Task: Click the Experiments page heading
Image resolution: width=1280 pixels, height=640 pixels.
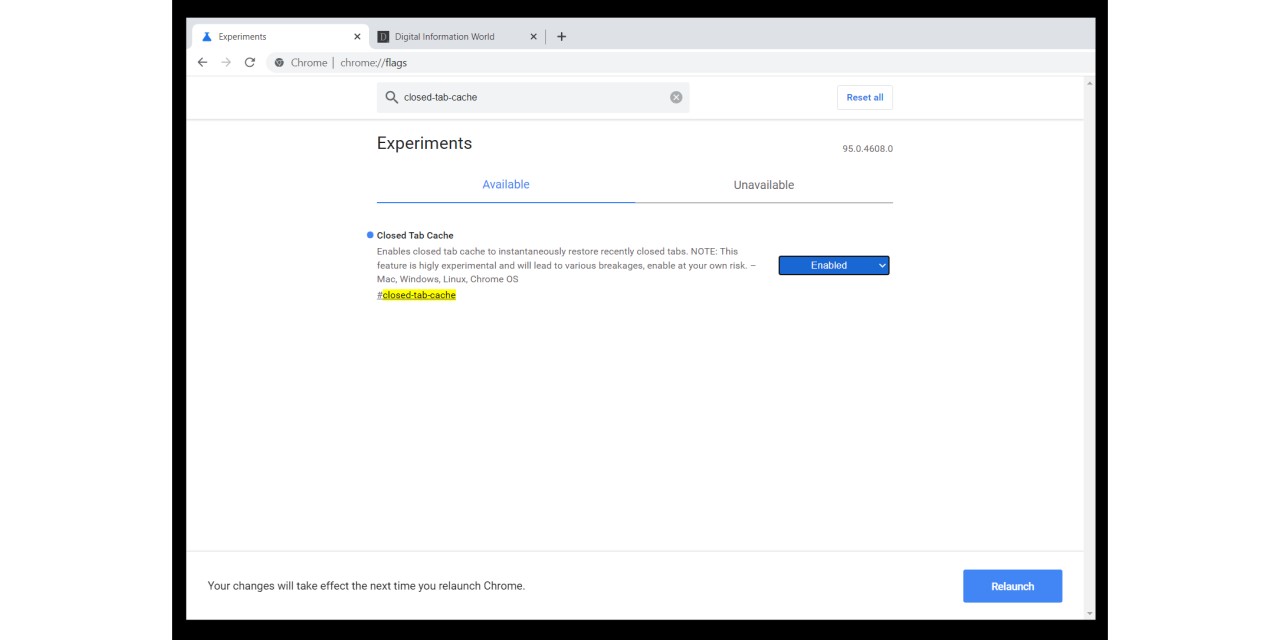Action: point(424,143)
